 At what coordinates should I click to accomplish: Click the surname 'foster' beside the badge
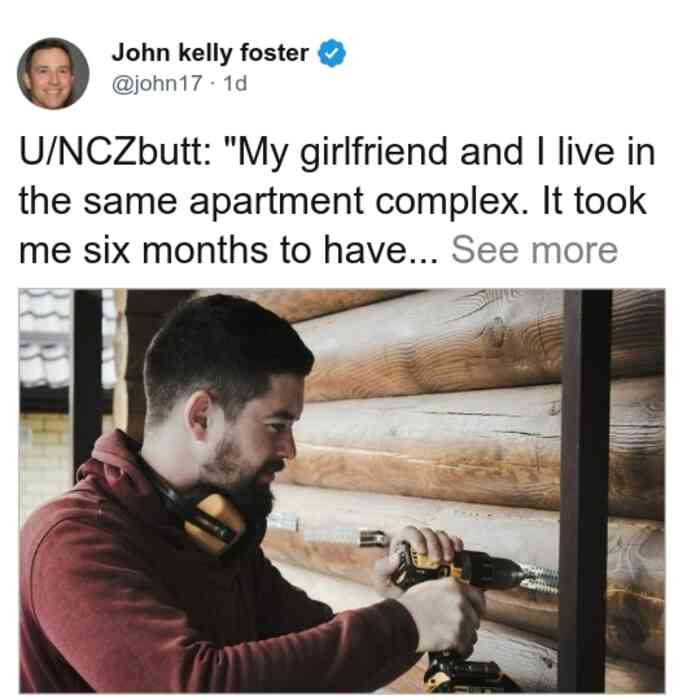coord(274,53)
